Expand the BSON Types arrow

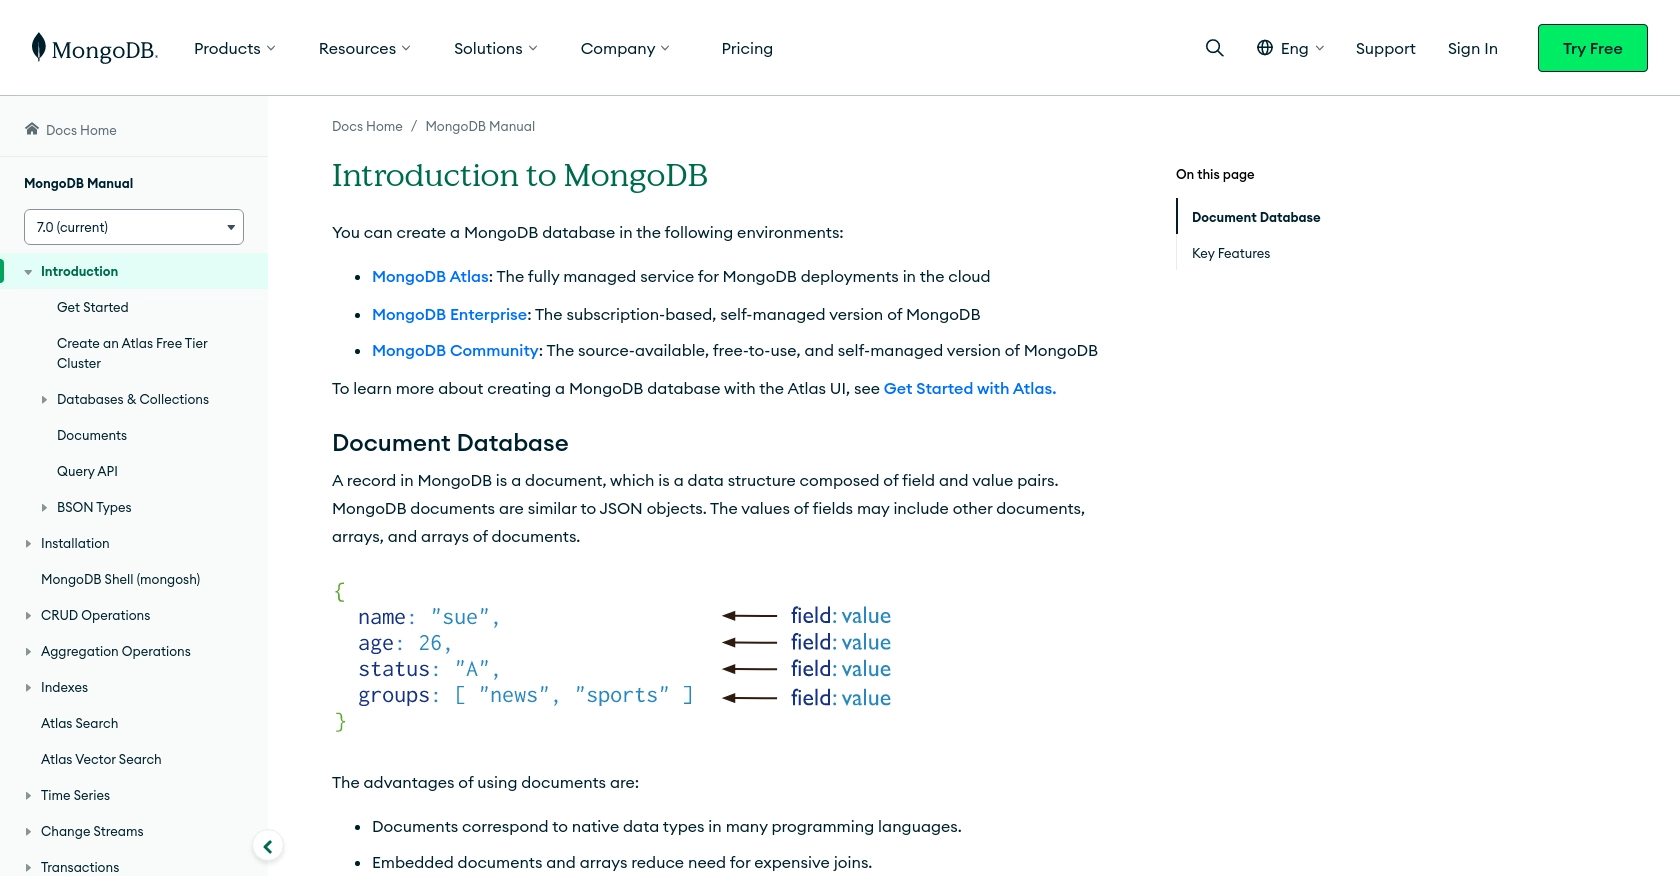tap(44, 508)
